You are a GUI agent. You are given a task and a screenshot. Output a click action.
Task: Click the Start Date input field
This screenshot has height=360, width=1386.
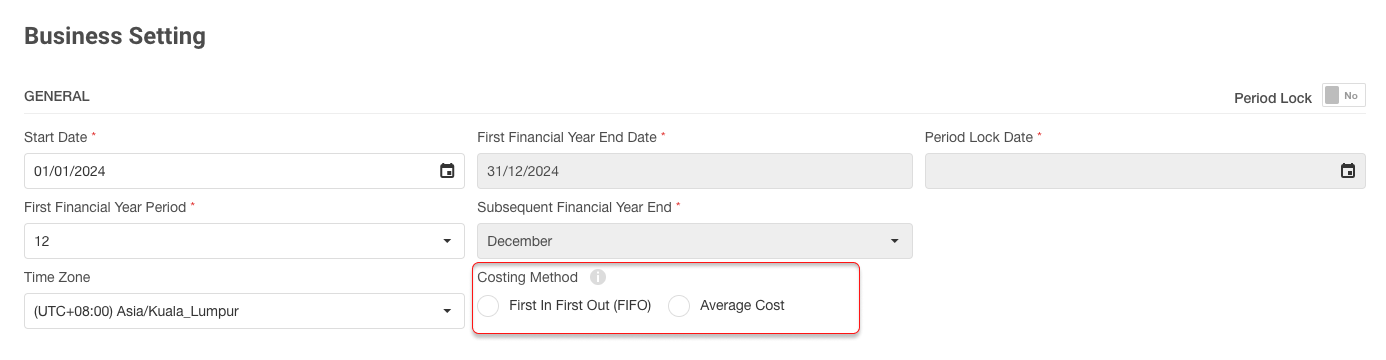(244, 171)
